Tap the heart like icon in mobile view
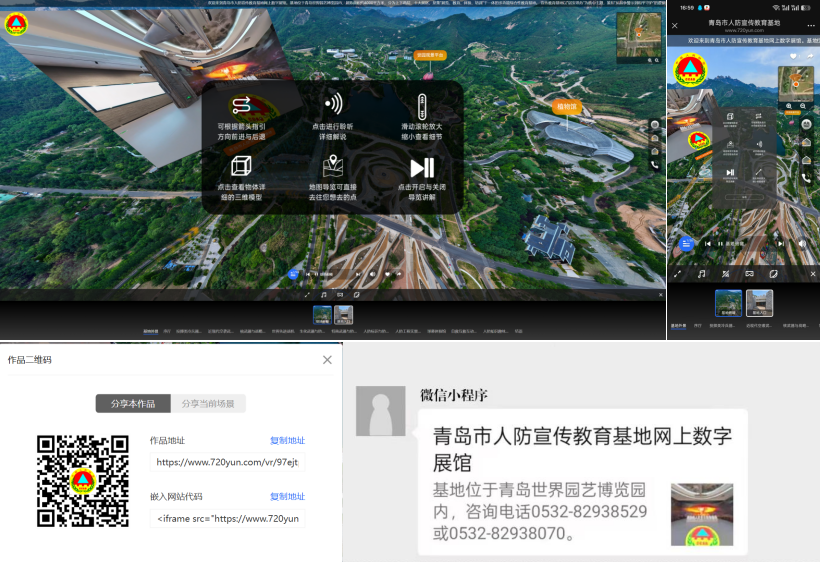The image size is (820, 562). [793, 56]
